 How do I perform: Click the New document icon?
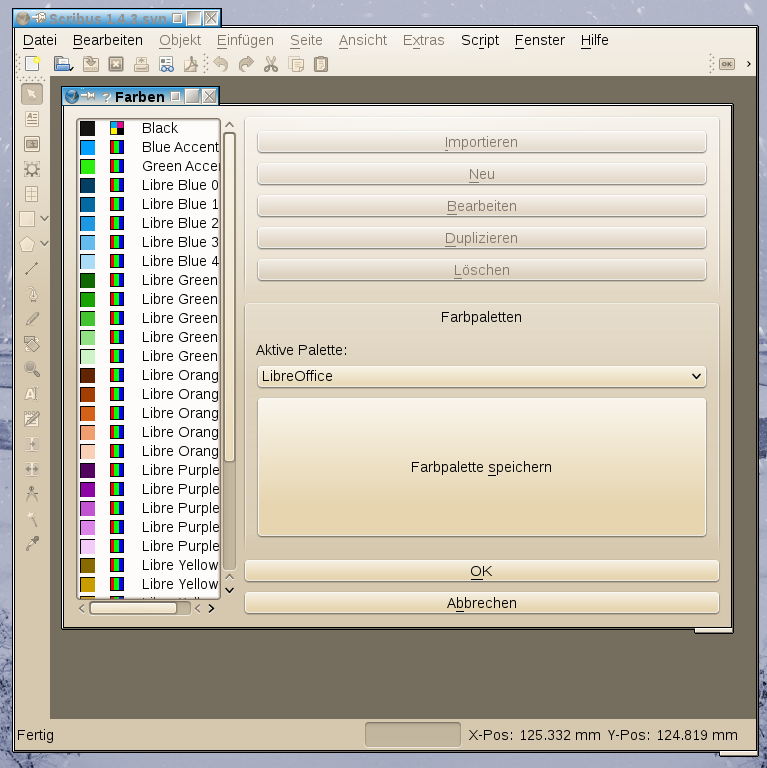click(x=33, y=64)
